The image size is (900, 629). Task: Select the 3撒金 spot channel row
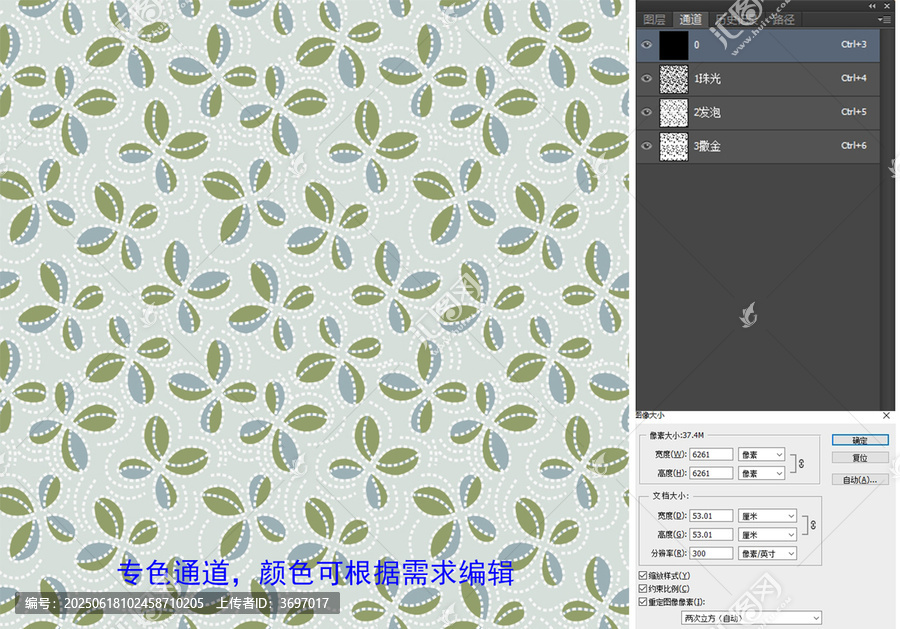click(x=758, y=146)
